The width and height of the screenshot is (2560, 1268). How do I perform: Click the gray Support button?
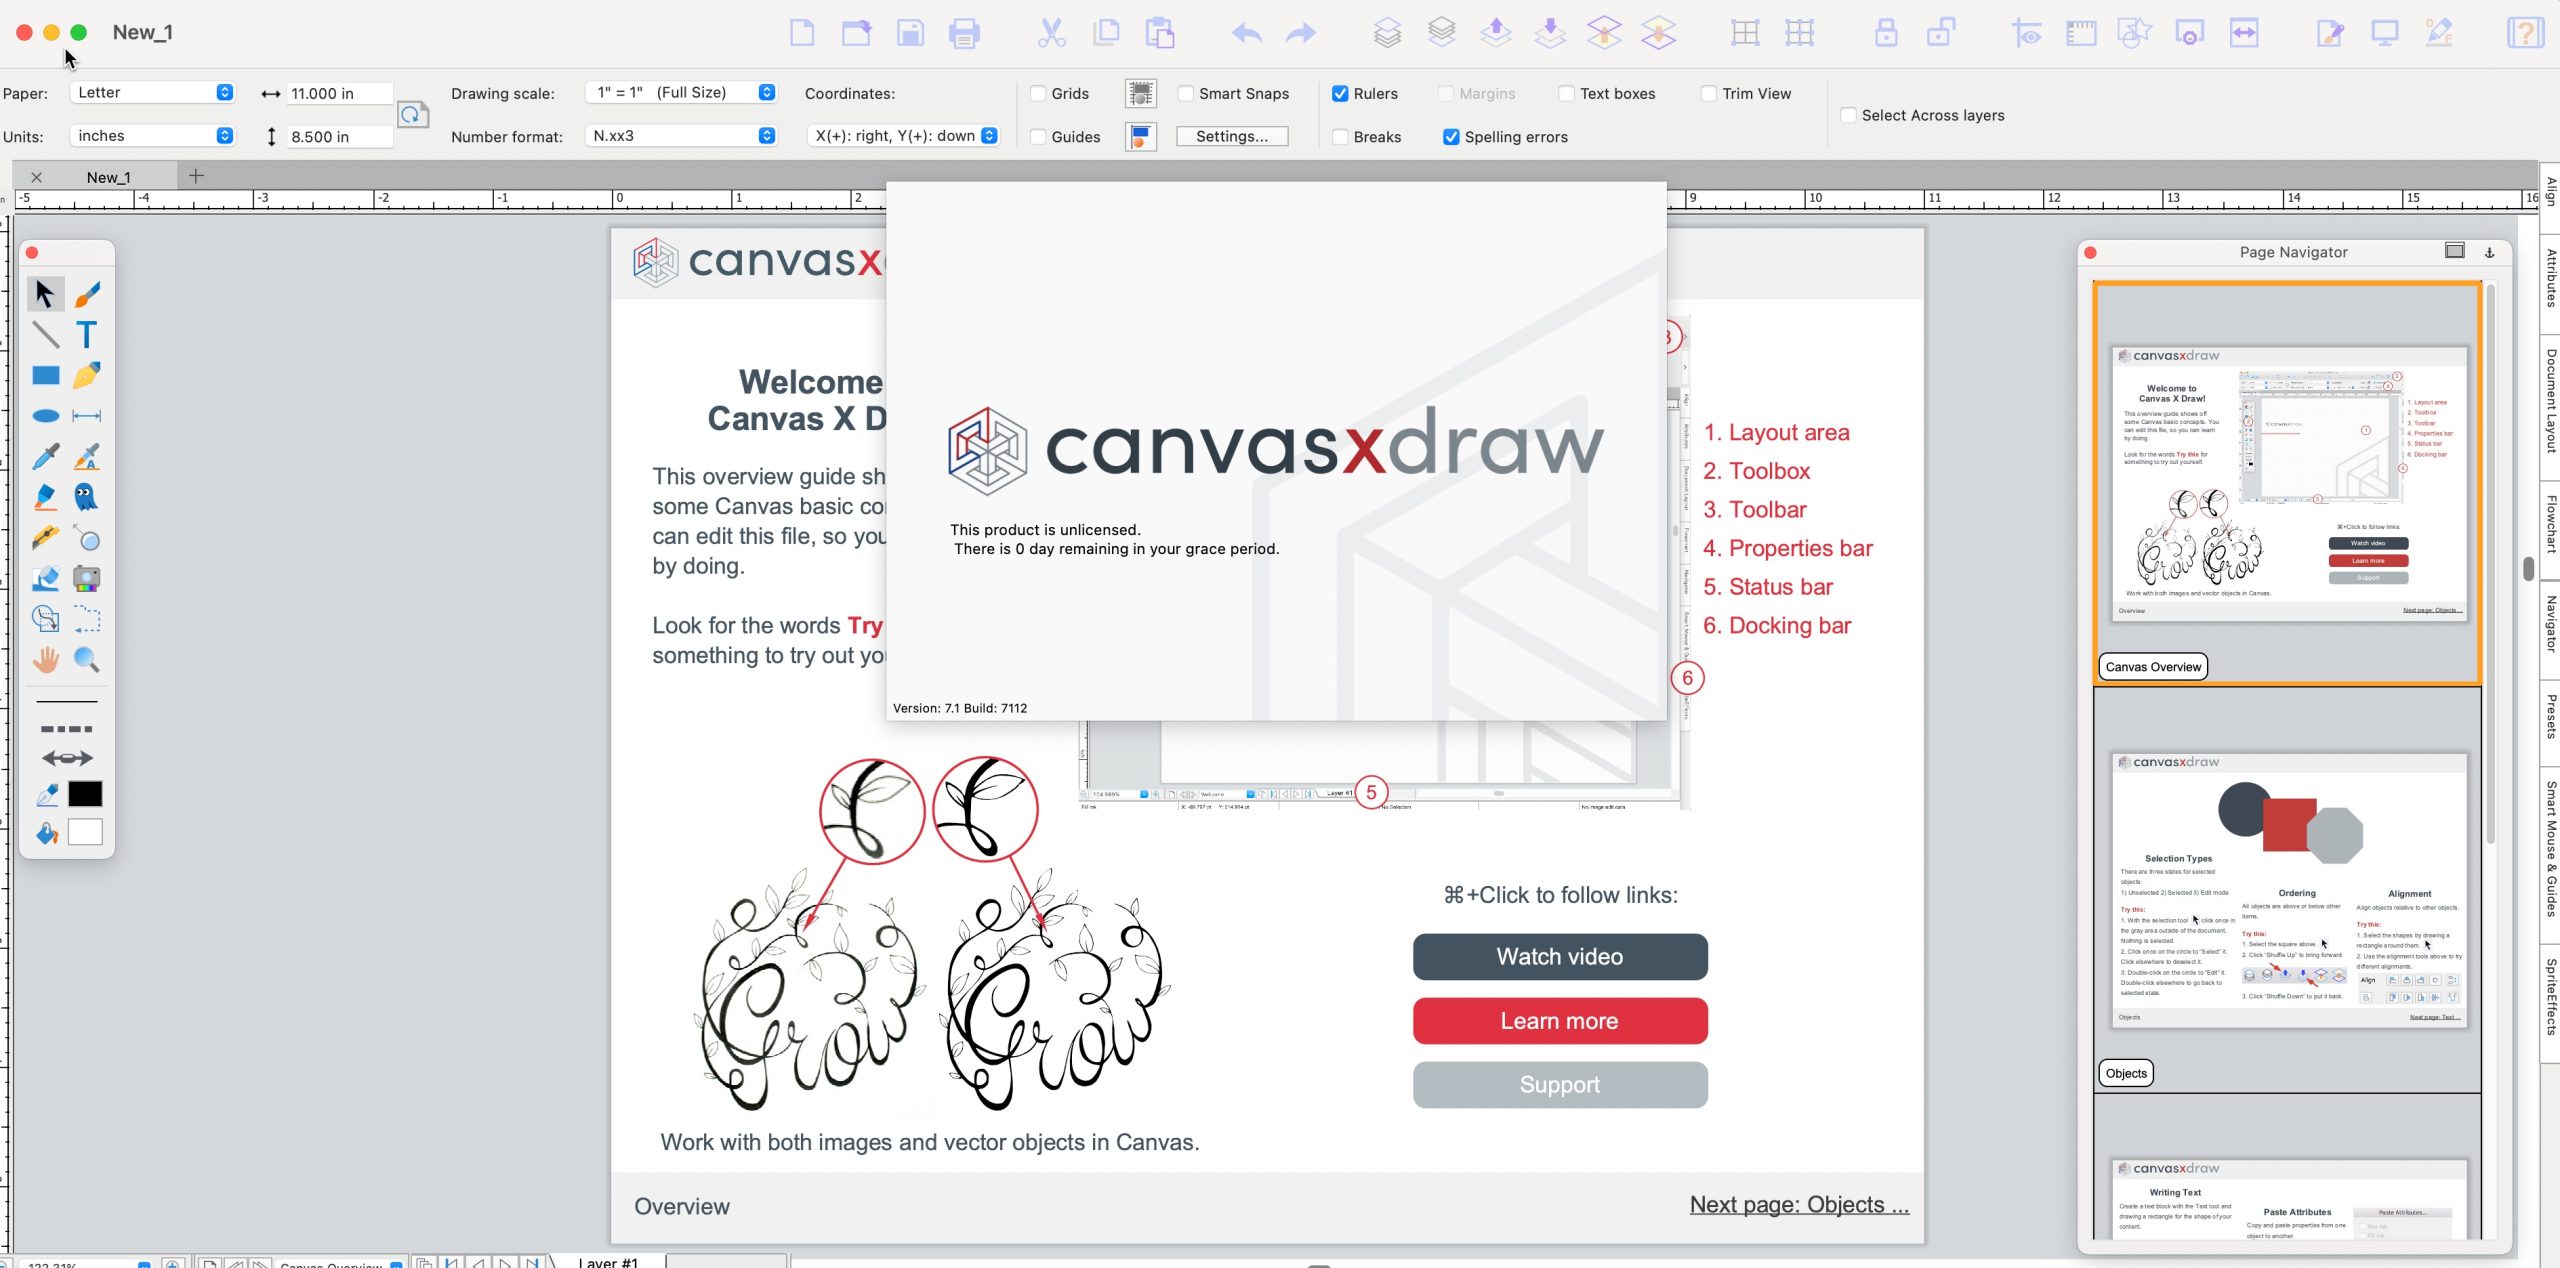[x=1560, y=1085]
